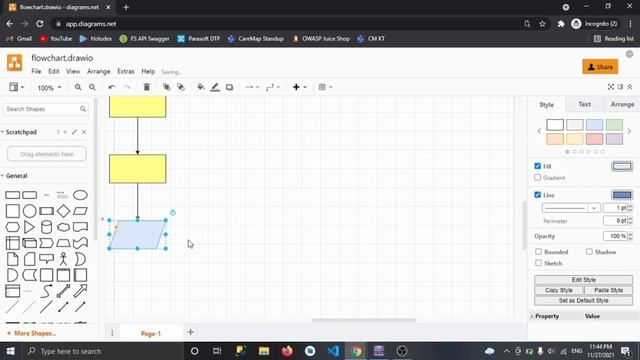Toggle format panel icon

pos(620,87)
